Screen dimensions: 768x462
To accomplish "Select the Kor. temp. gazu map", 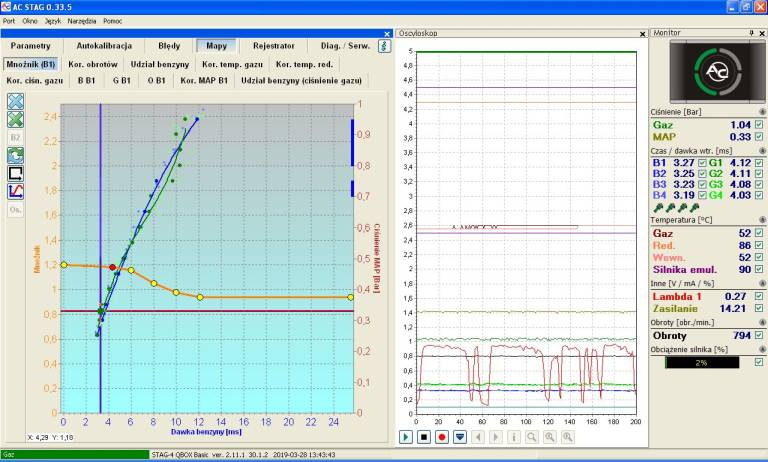I will (232, 64).
